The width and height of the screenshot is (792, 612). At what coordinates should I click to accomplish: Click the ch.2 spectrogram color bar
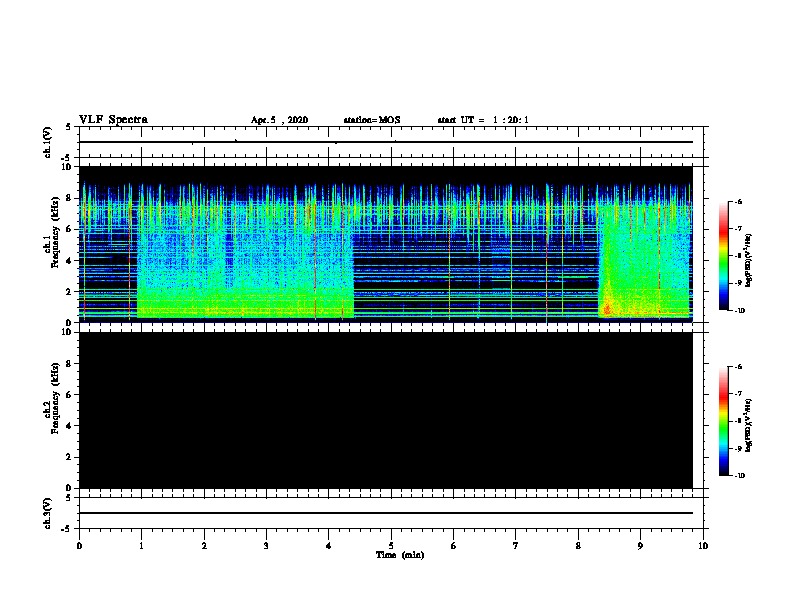click(723, 421)
